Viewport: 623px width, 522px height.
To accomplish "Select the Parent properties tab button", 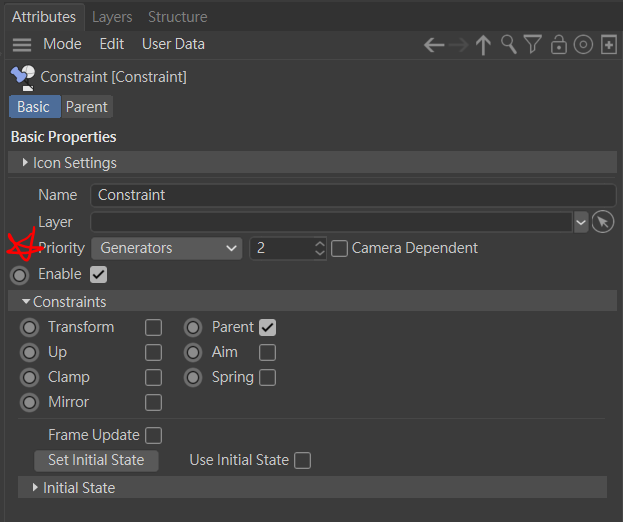I will 87,107.
